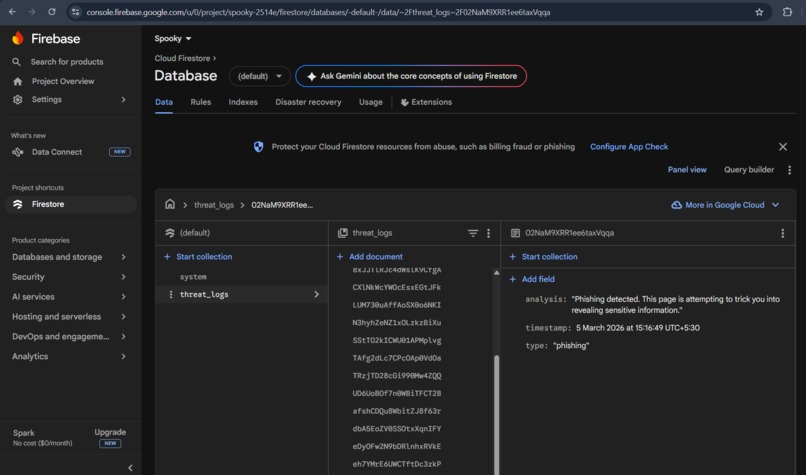Open the filter list icon in threat_logs
The width and height of the screenshot is (806, 475).
tap(473, 233)
